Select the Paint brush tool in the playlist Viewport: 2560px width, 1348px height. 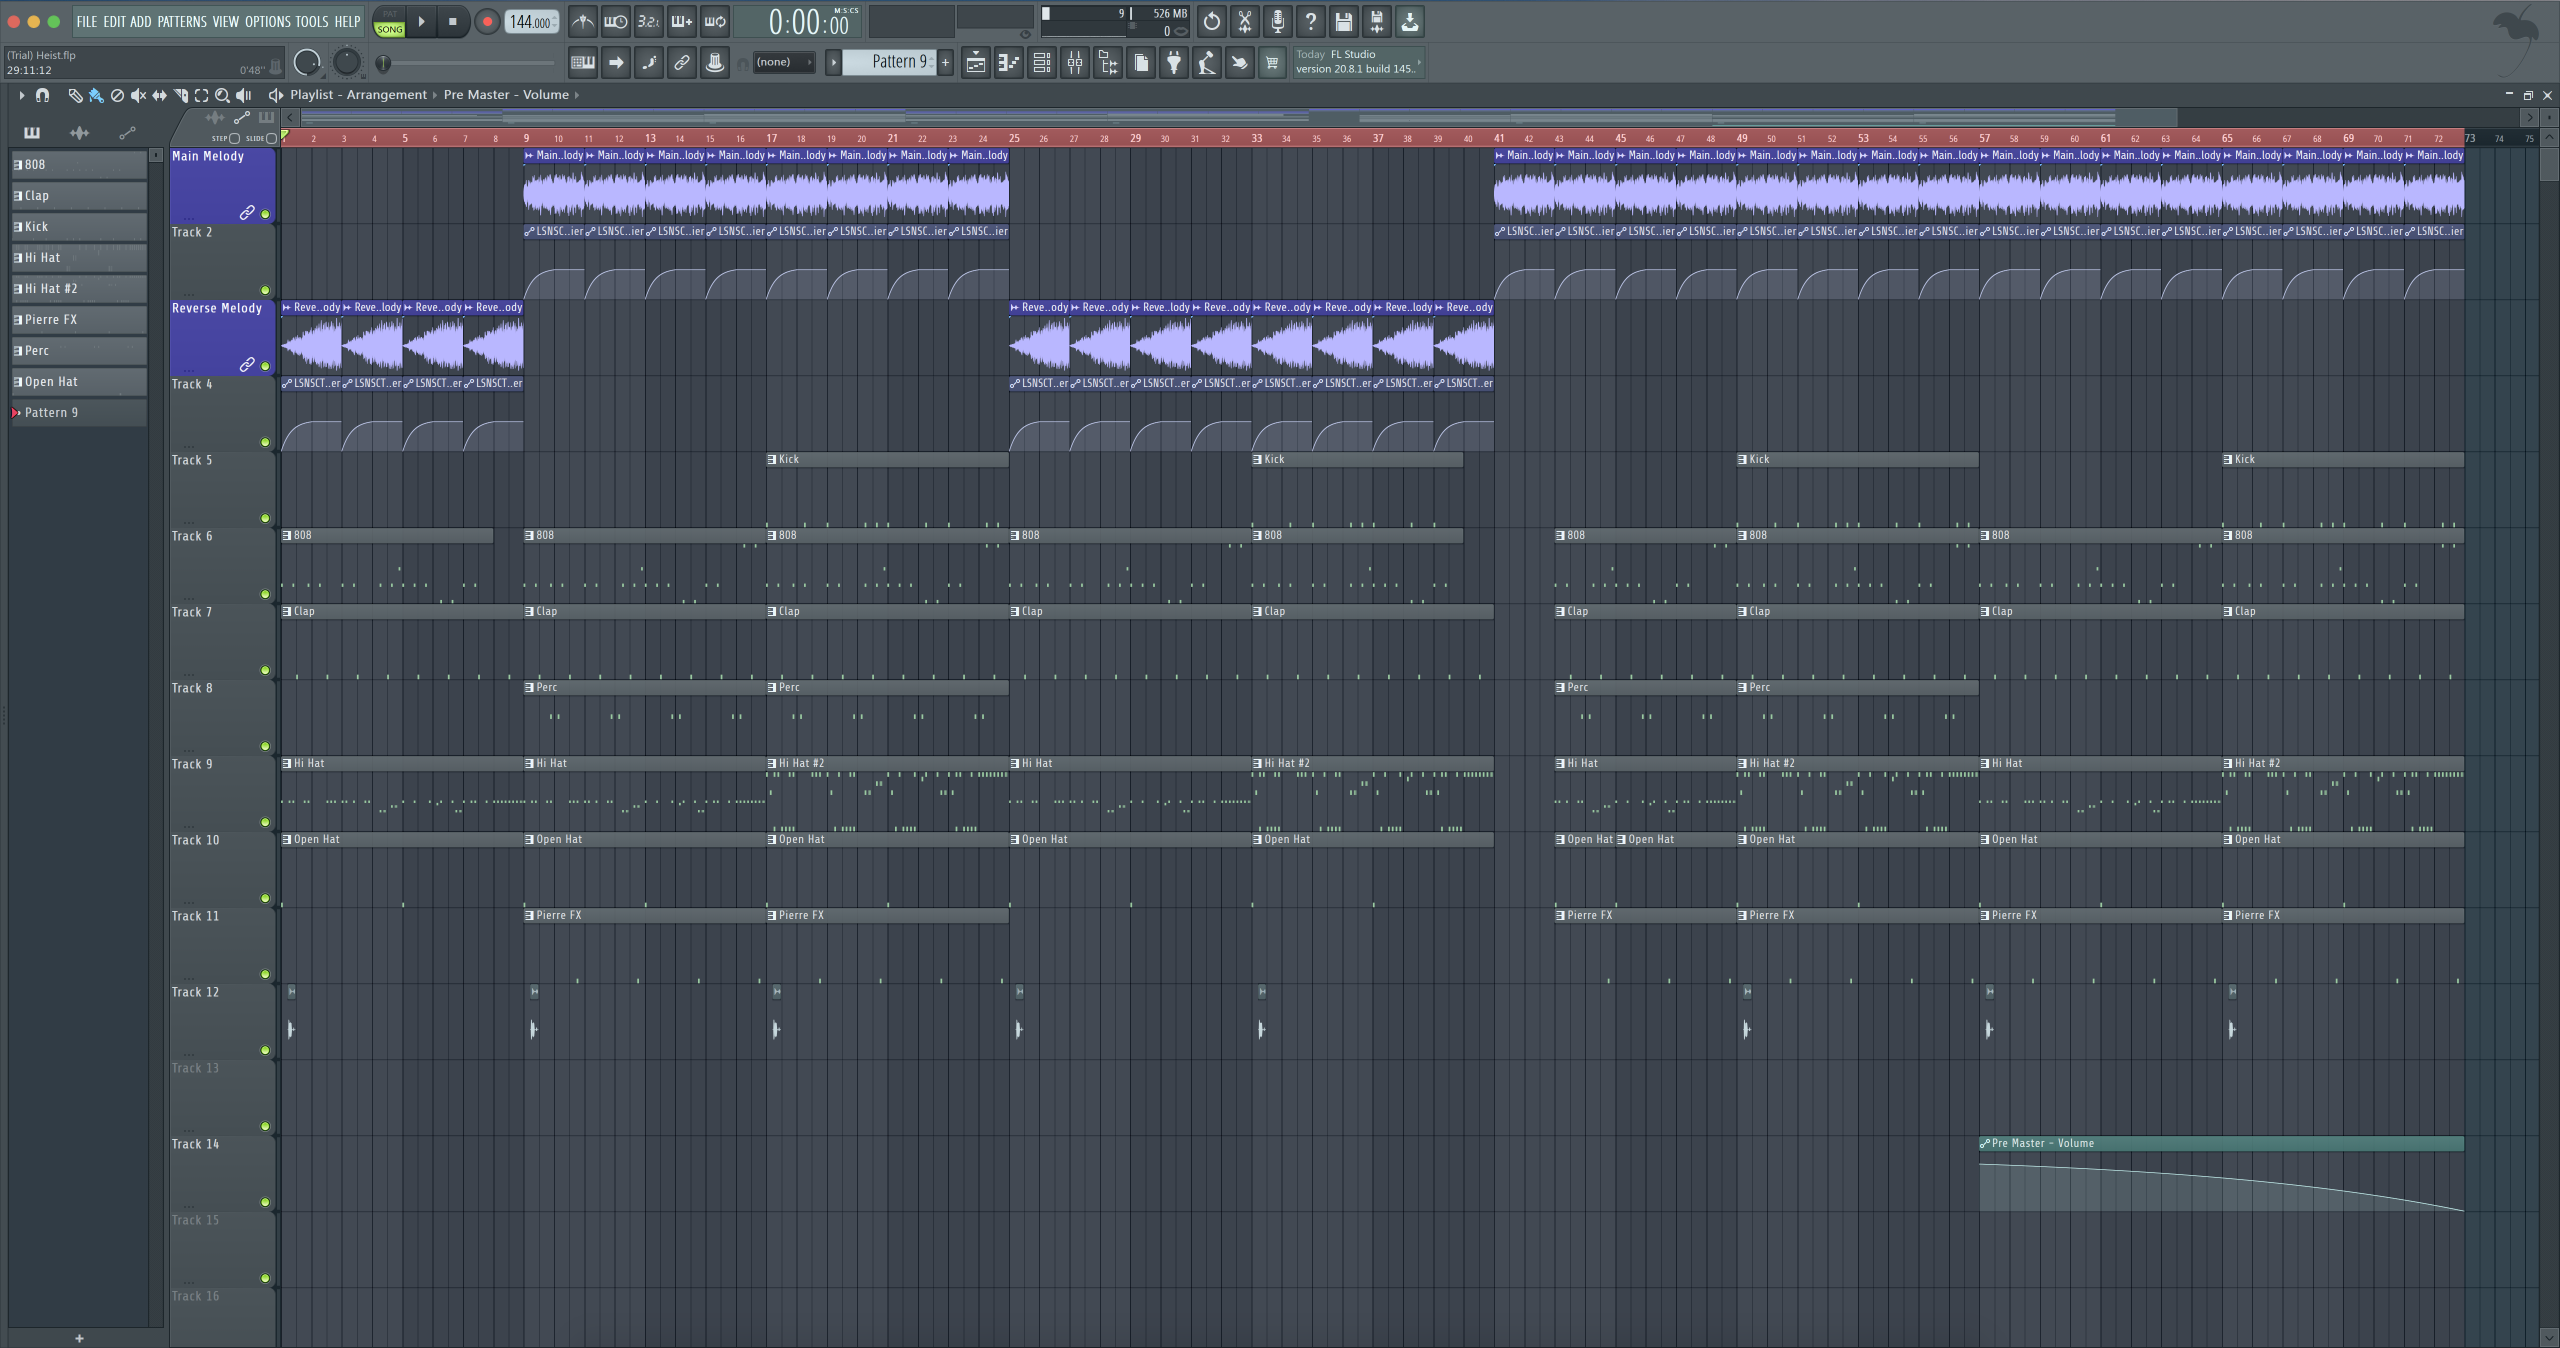(96, 95)
